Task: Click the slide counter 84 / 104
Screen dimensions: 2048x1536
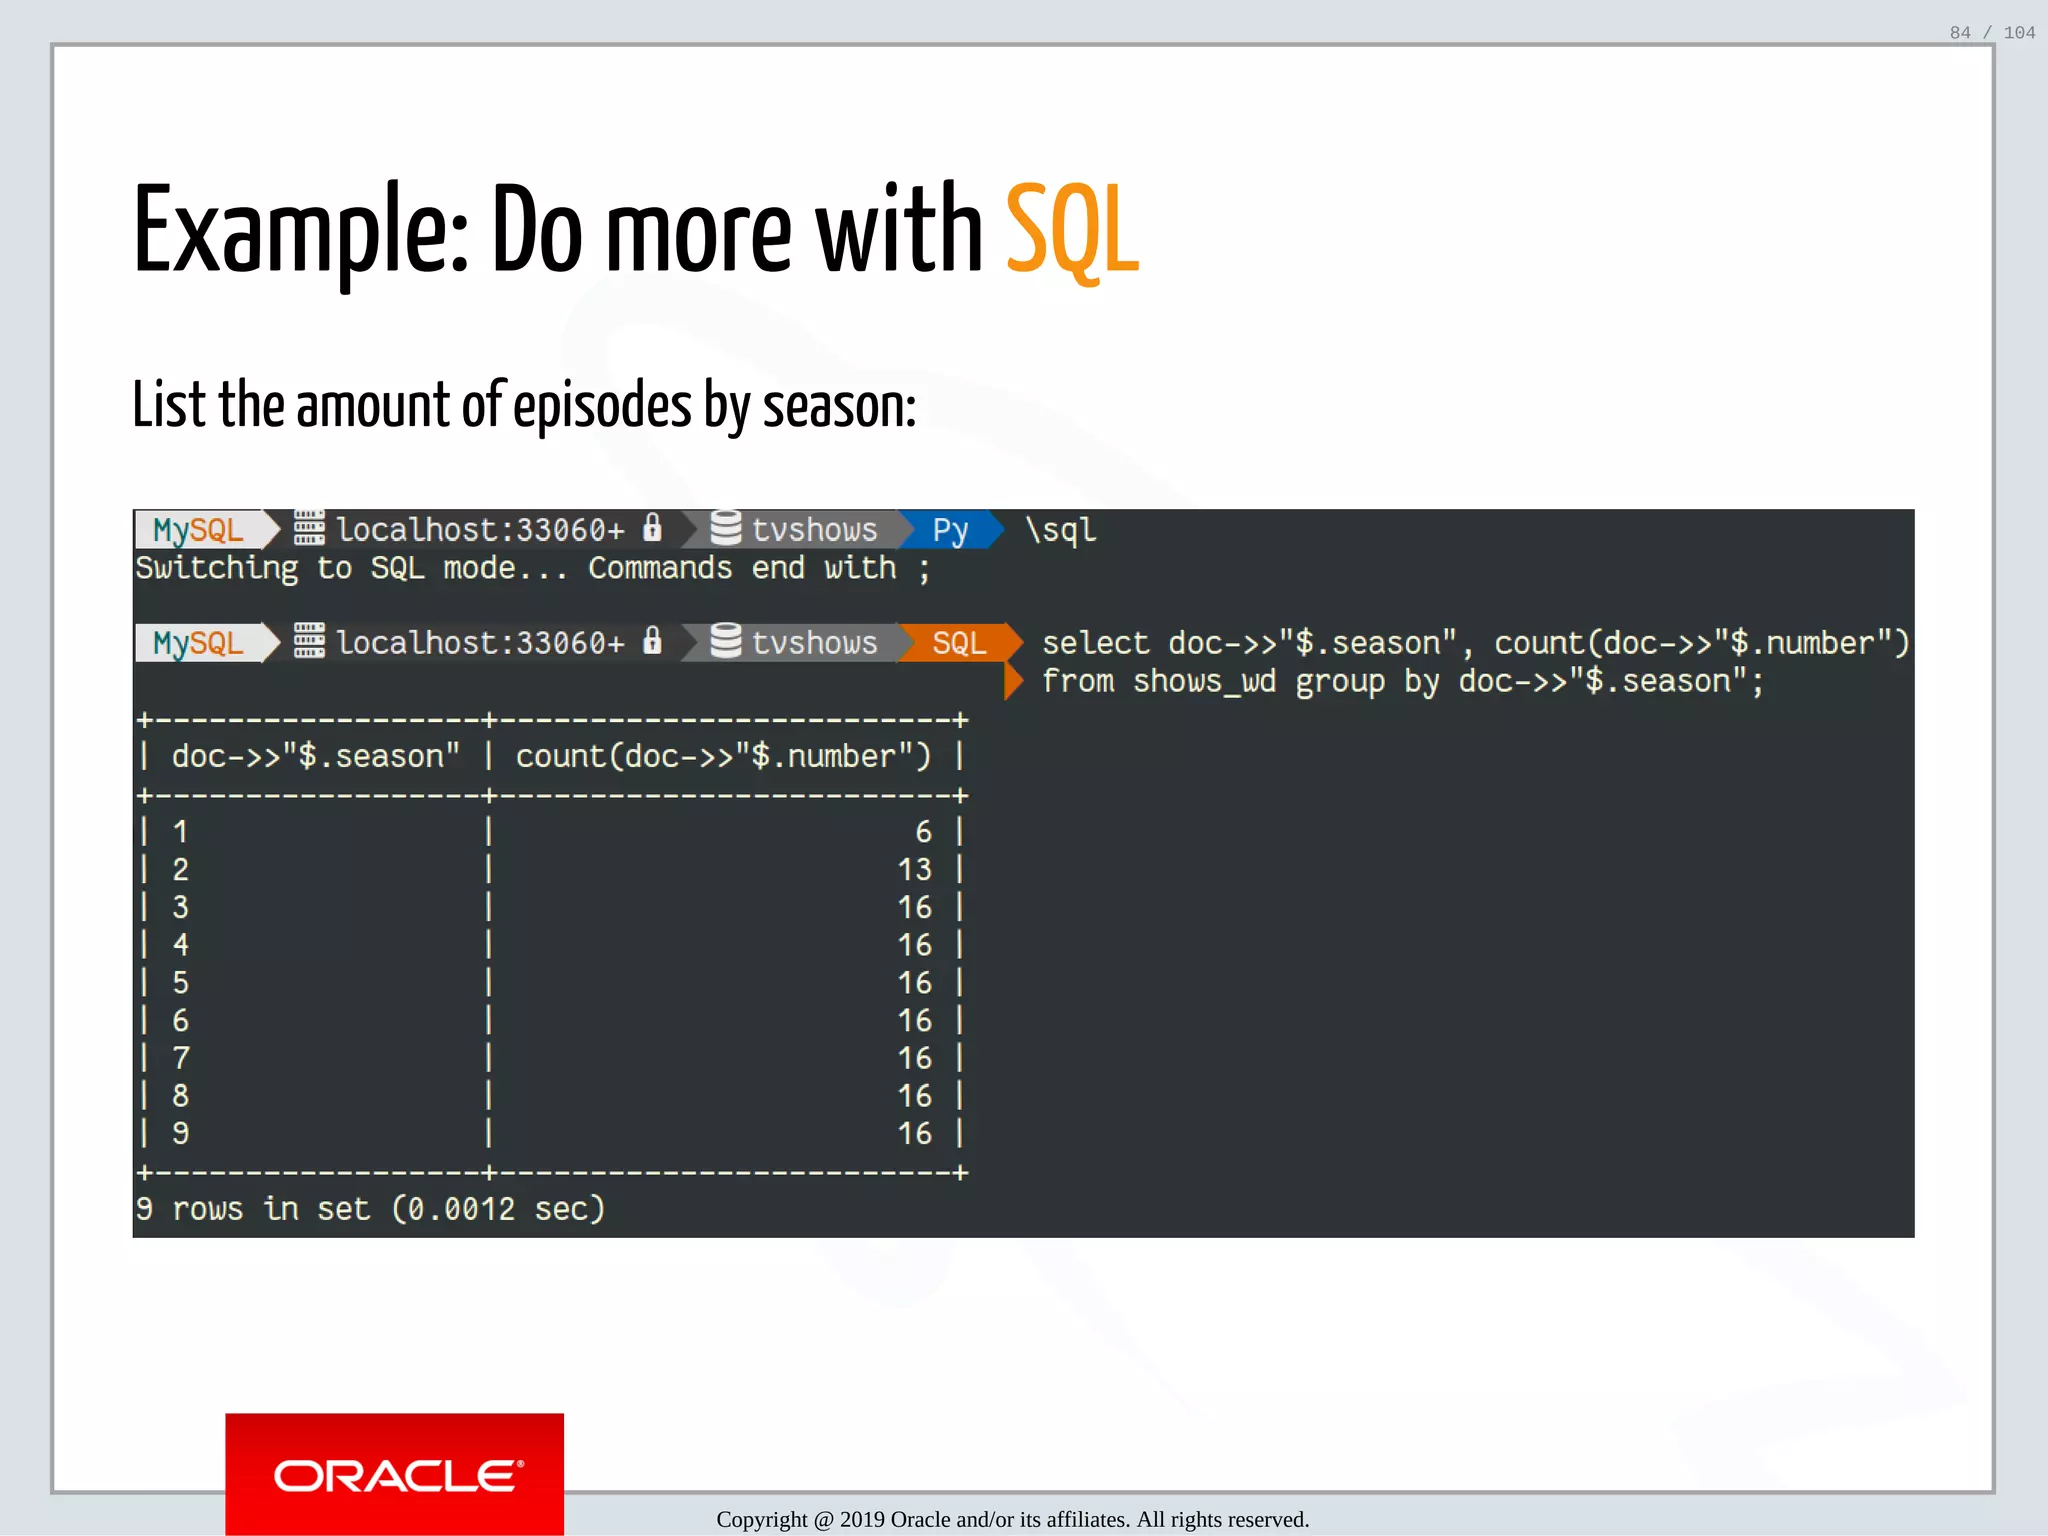Action: pyautogui.click(x=1991, y=33)
